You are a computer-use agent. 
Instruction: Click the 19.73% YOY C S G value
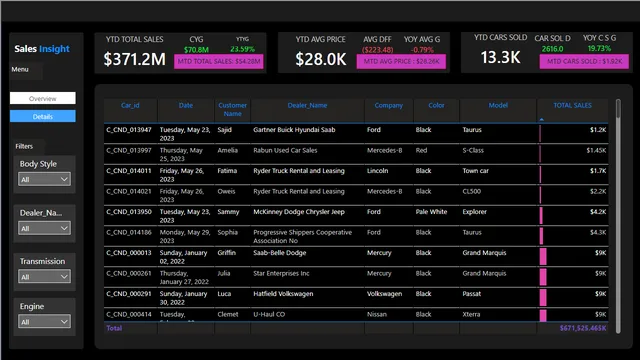coord(599,49)
